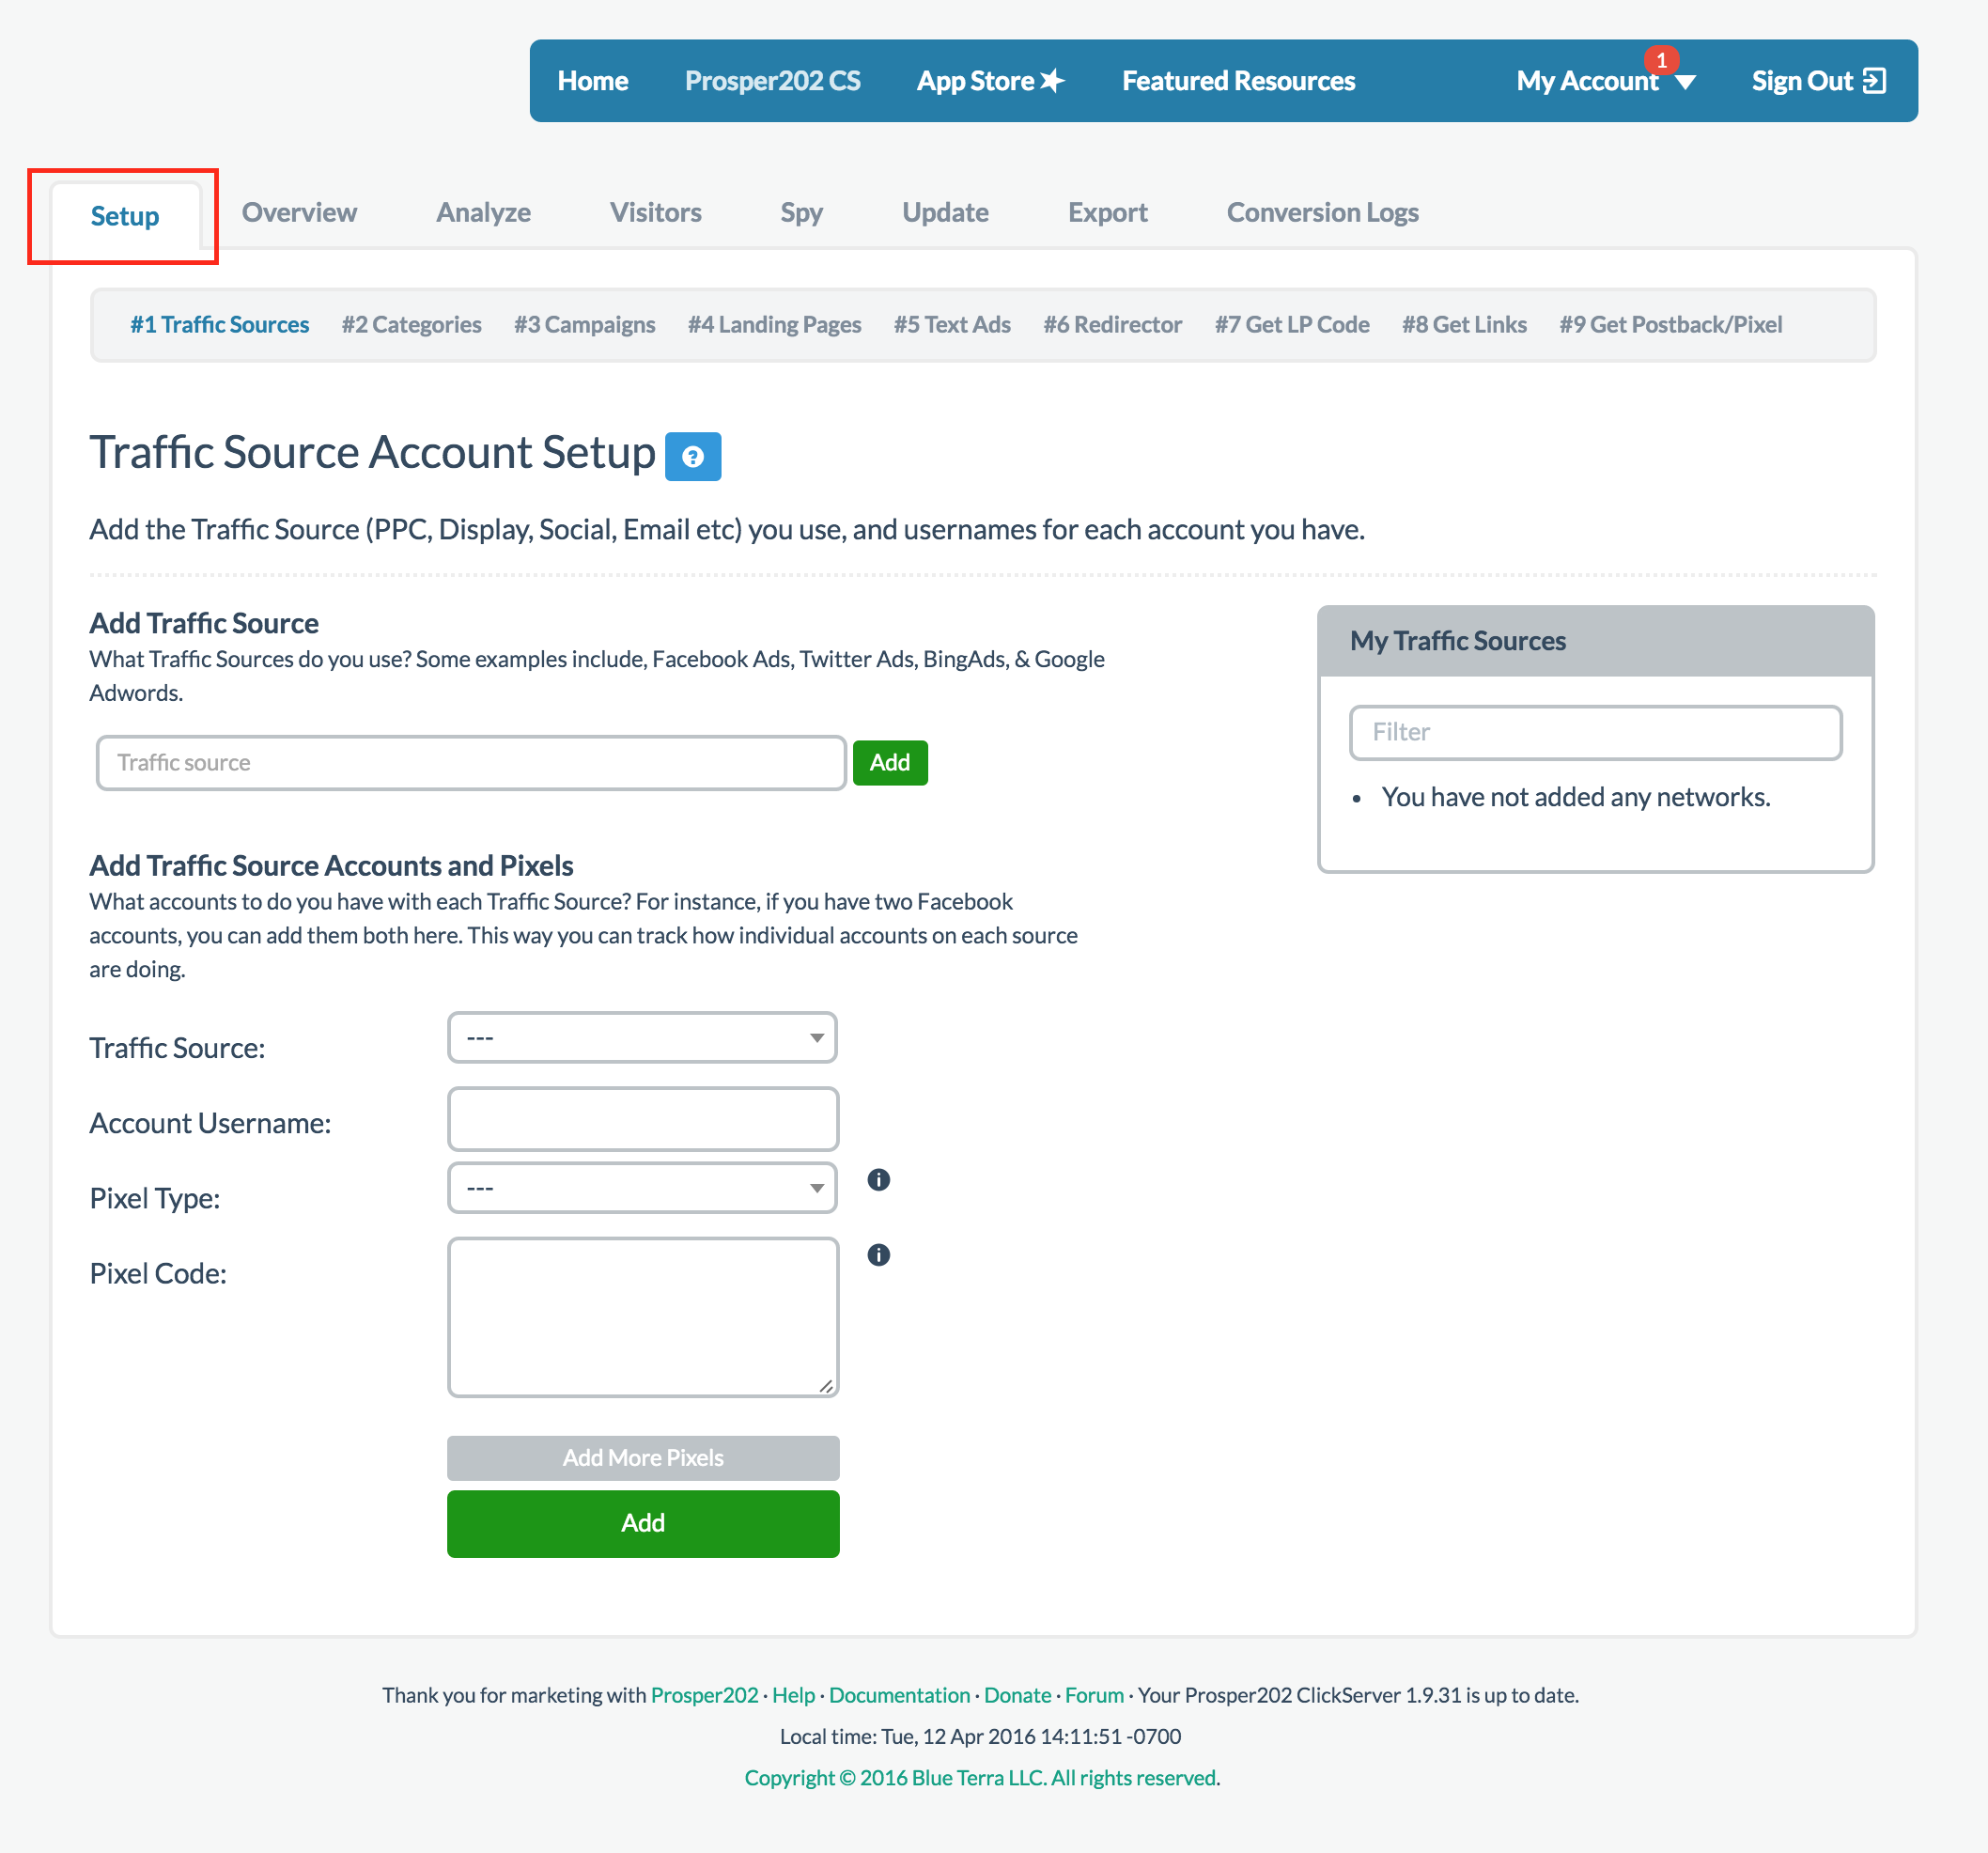Open the Documentation link in footer

click(899, 1695)
